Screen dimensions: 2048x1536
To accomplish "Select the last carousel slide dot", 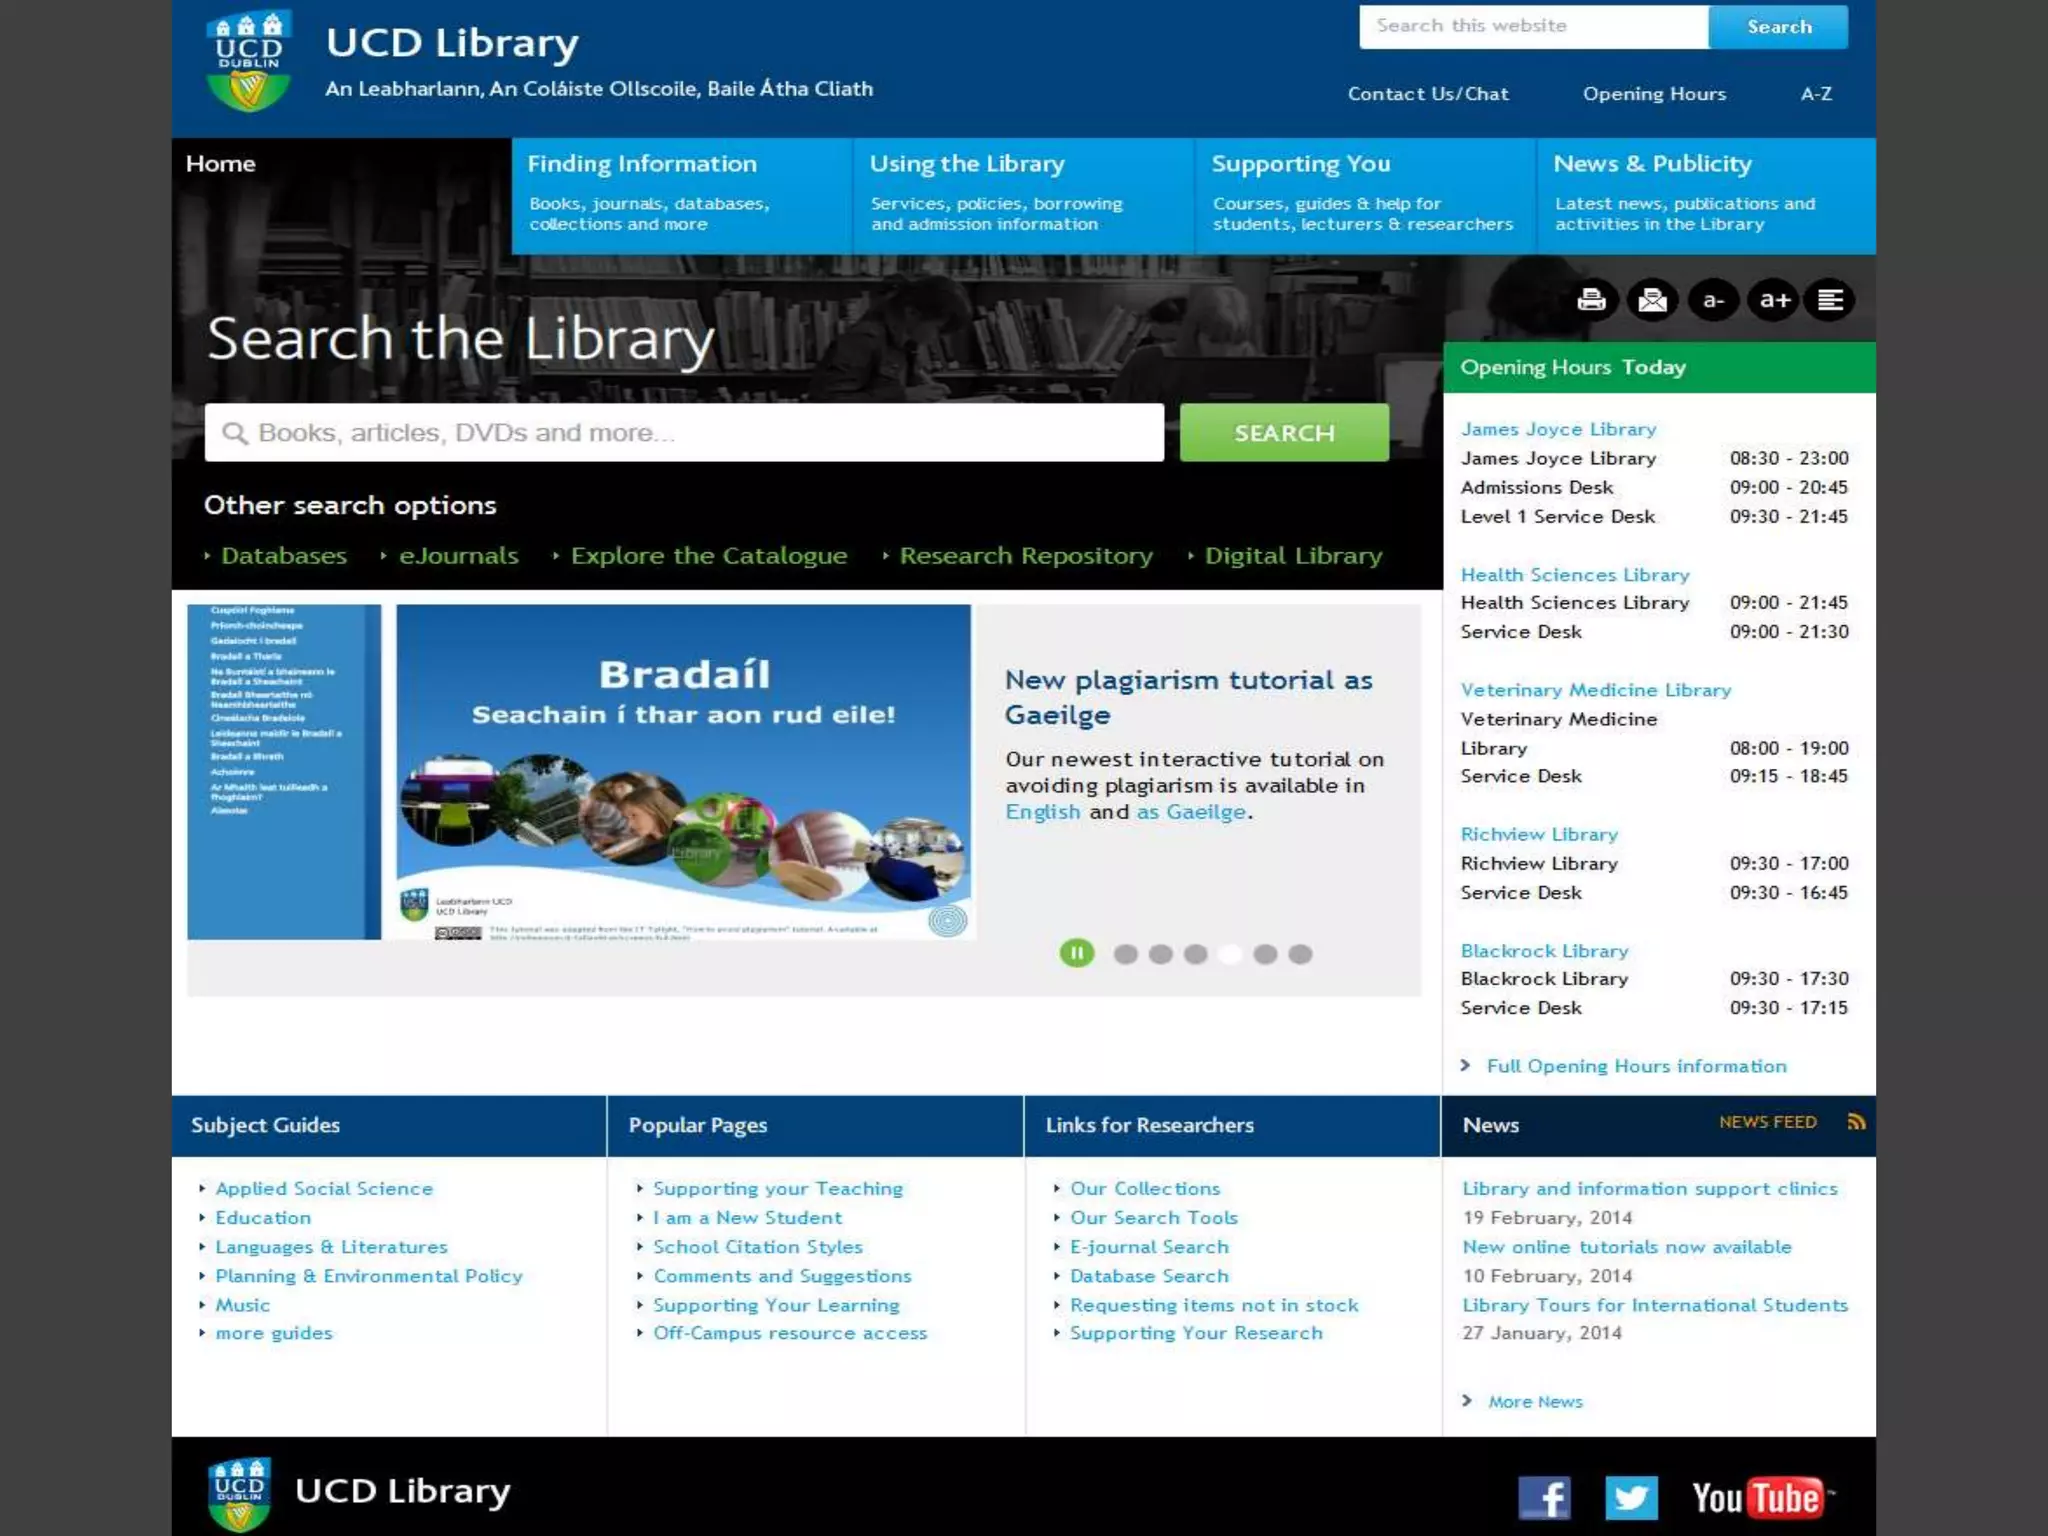I will 1300,954.
